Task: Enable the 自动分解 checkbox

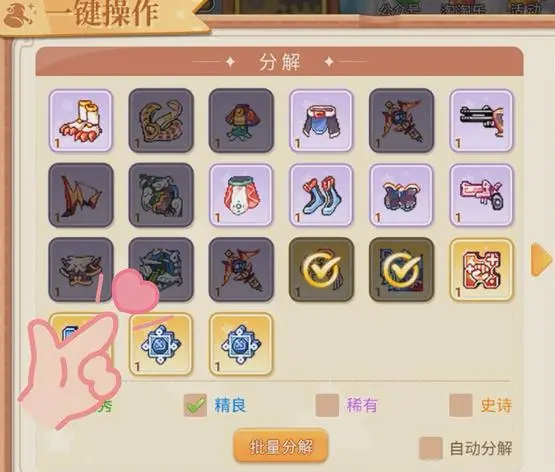Action: [x=431, y=448]
